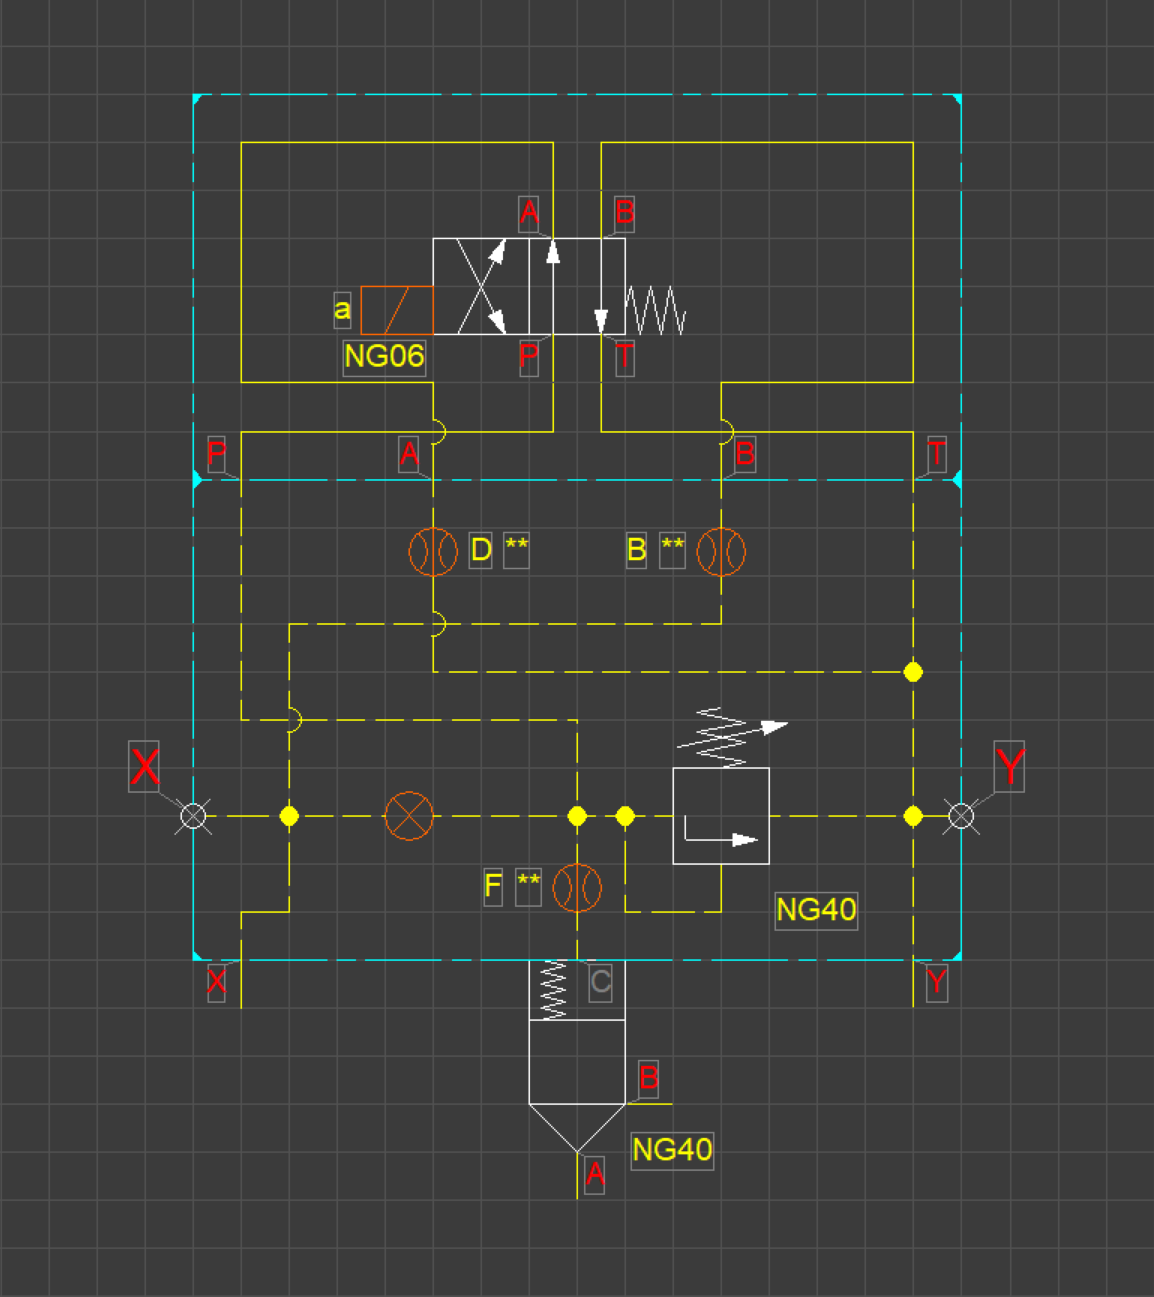The width and height of the screenshot is (1154, 1297).
Task: Click the large Y external port connector
Action: point(961,816)
